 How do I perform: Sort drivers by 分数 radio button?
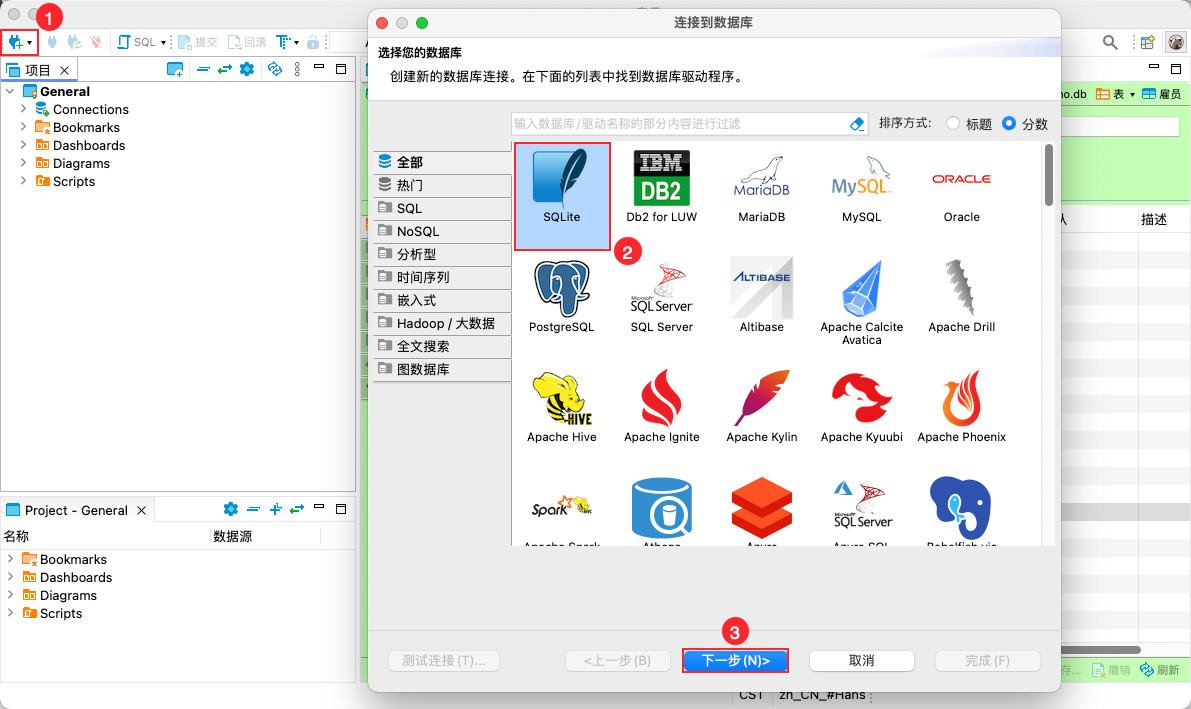[x=1009, y=123]
